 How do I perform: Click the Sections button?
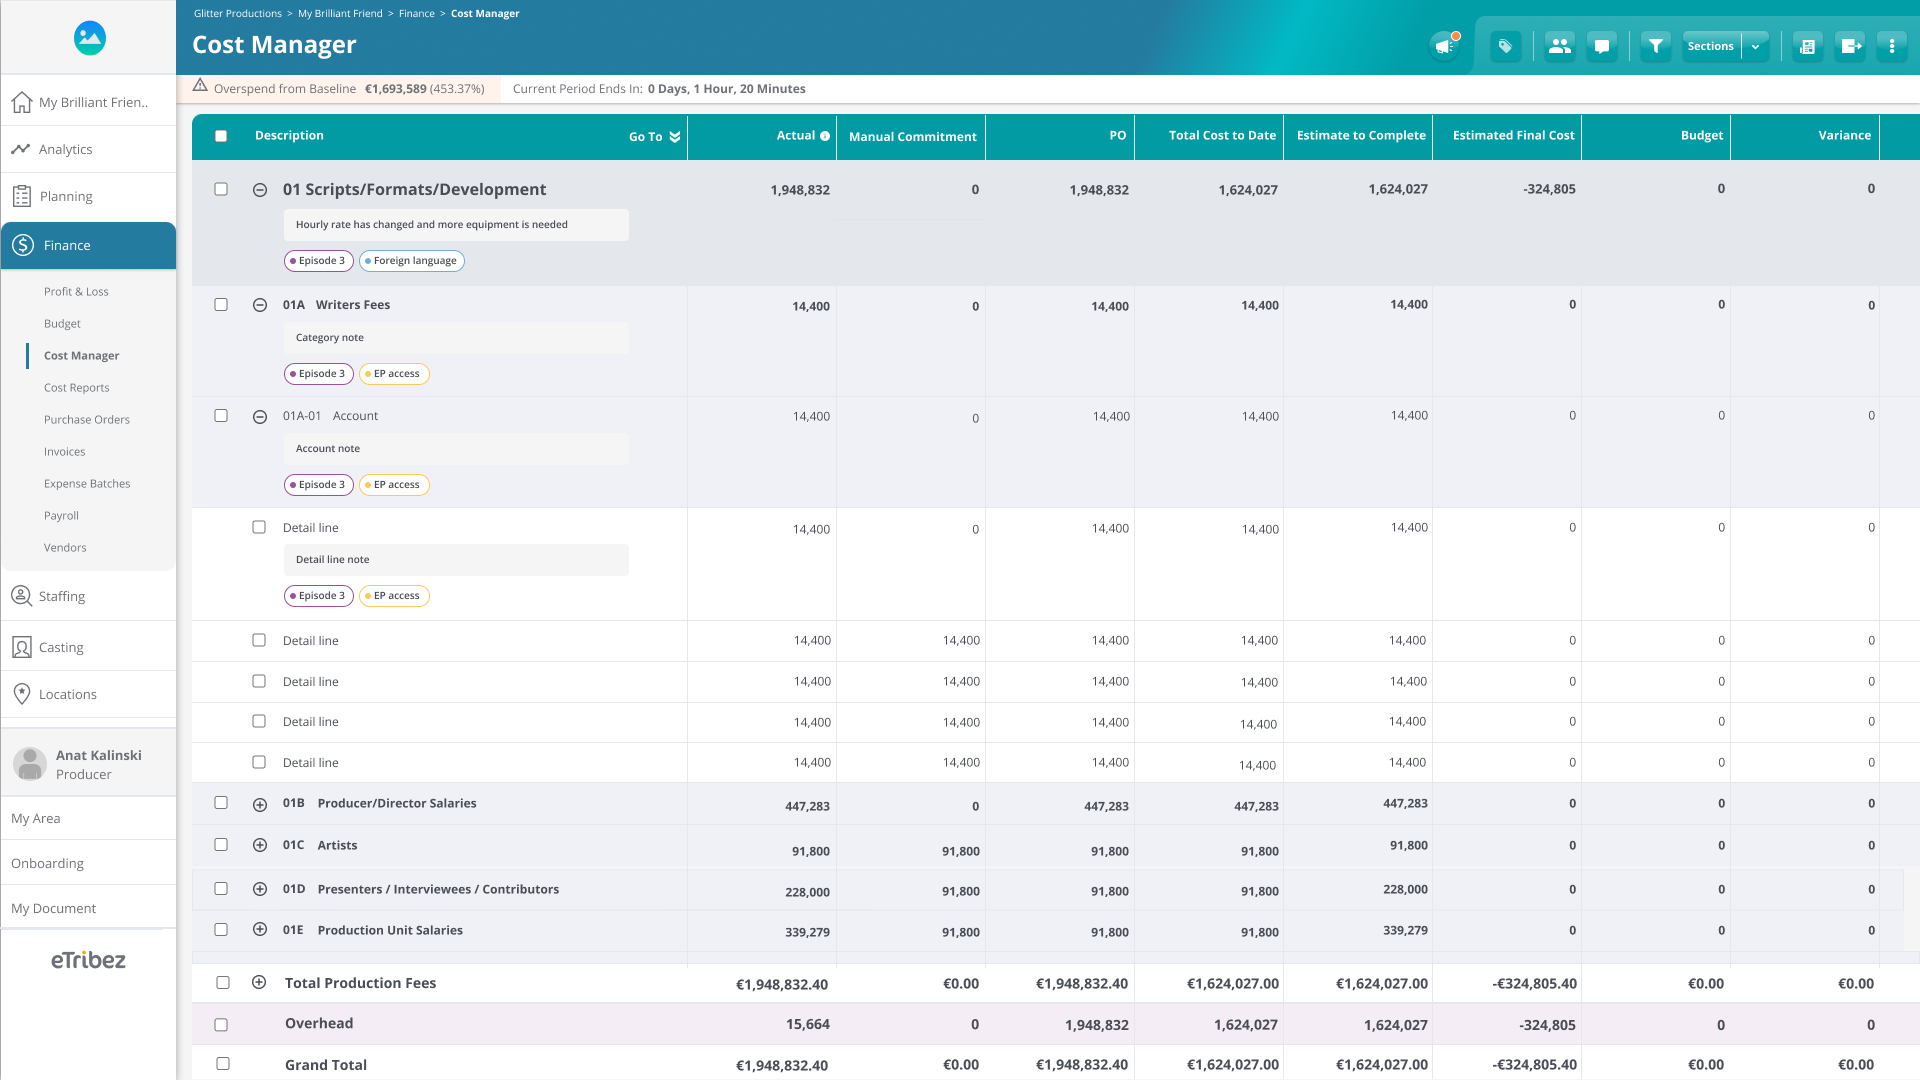[1711, 46]
